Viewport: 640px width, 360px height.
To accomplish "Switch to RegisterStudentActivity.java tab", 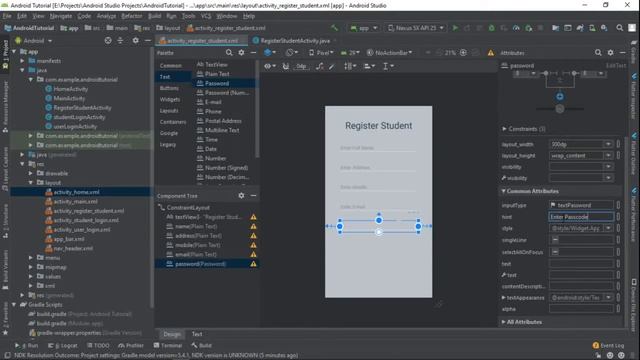I will point(295,40).
